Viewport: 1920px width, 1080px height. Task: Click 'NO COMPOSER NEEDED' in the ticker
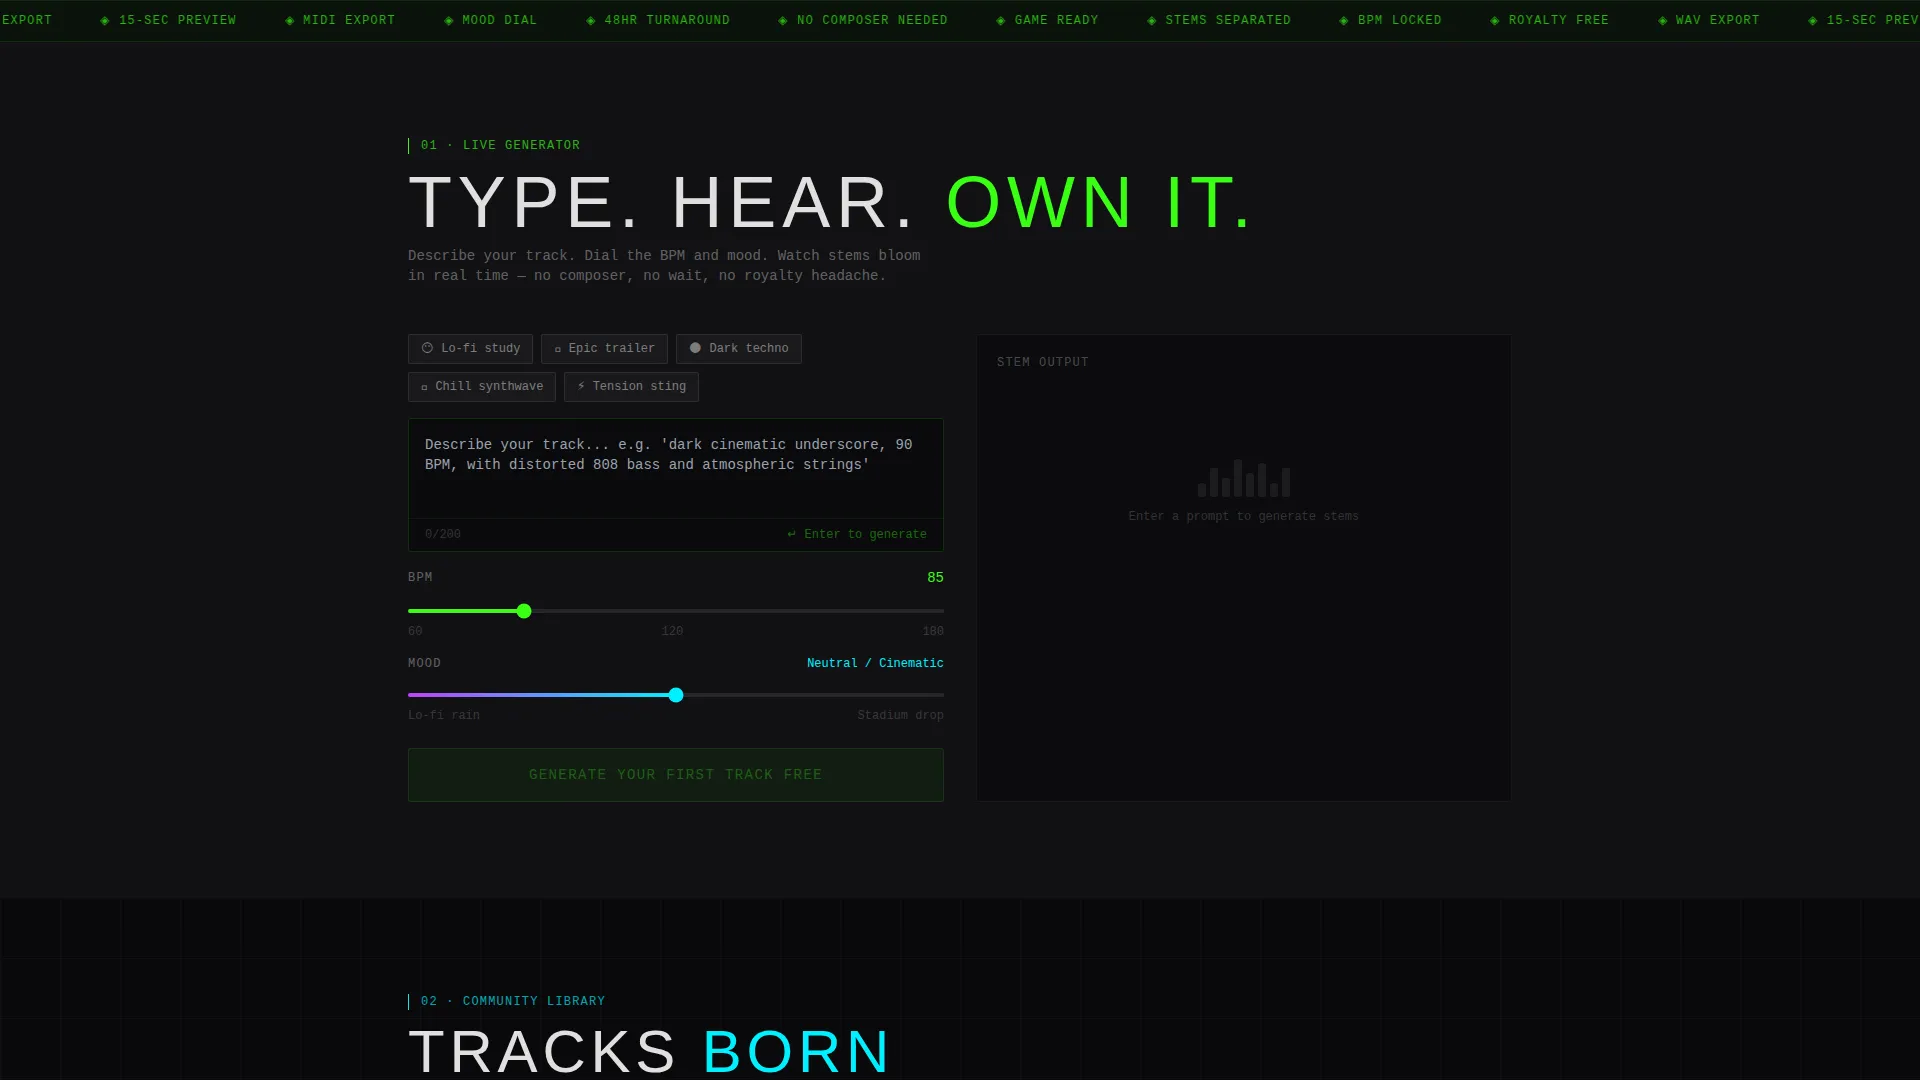(x=872, y=20)
